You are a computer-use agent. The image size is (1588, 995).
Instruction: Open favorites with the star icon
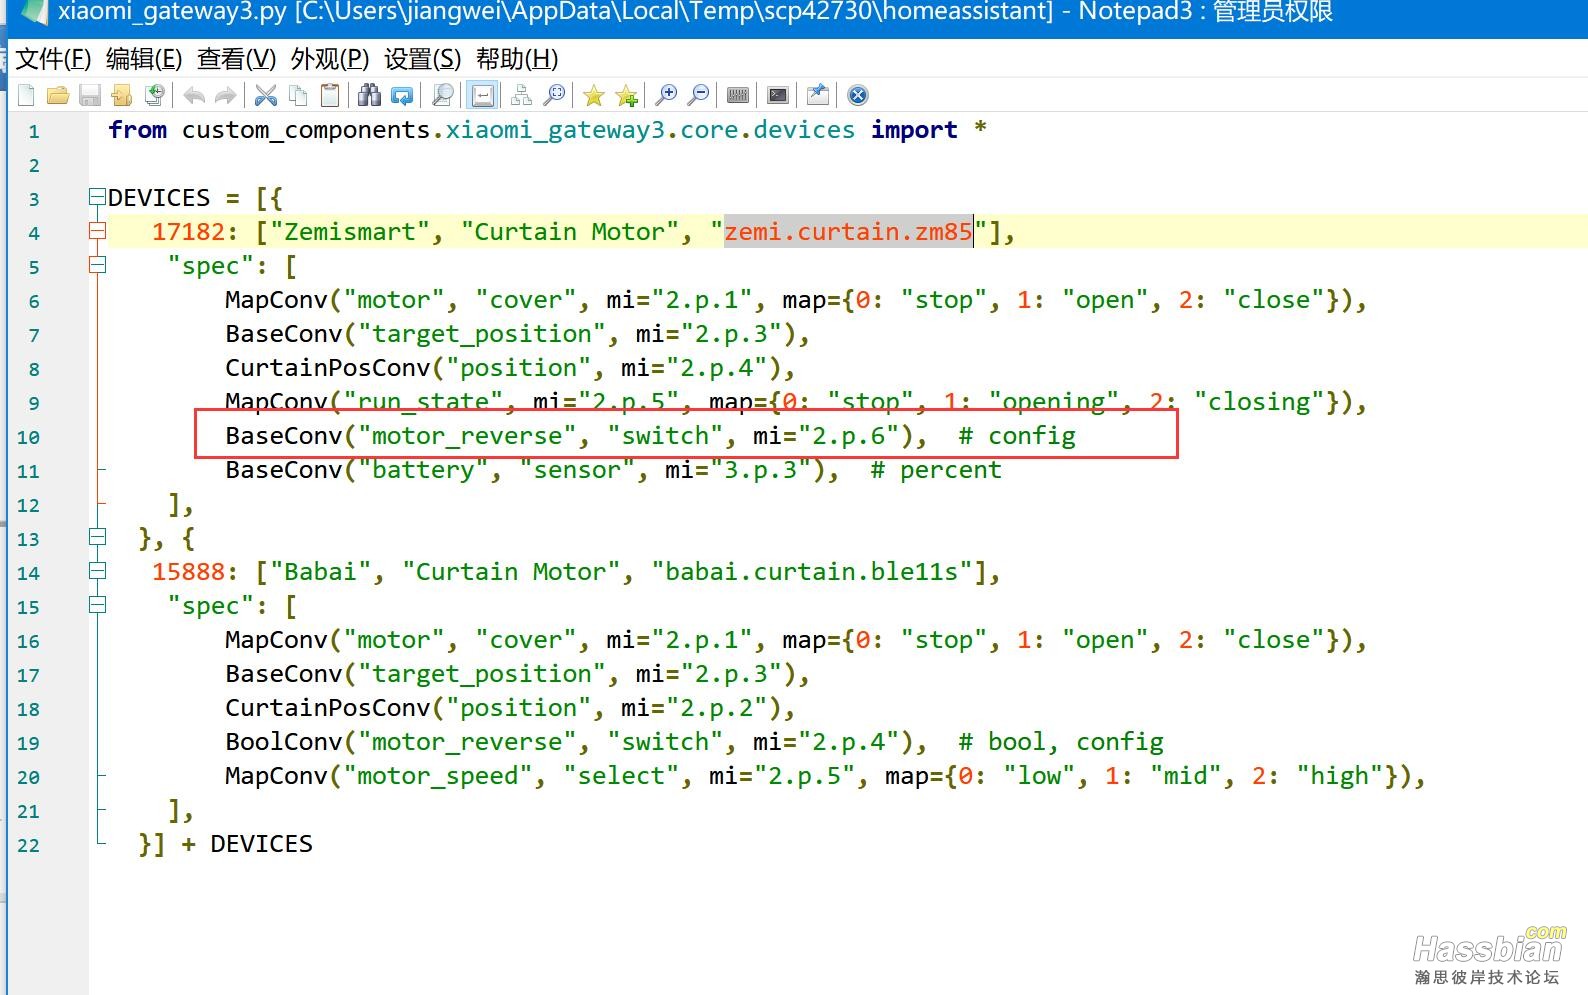594,95
